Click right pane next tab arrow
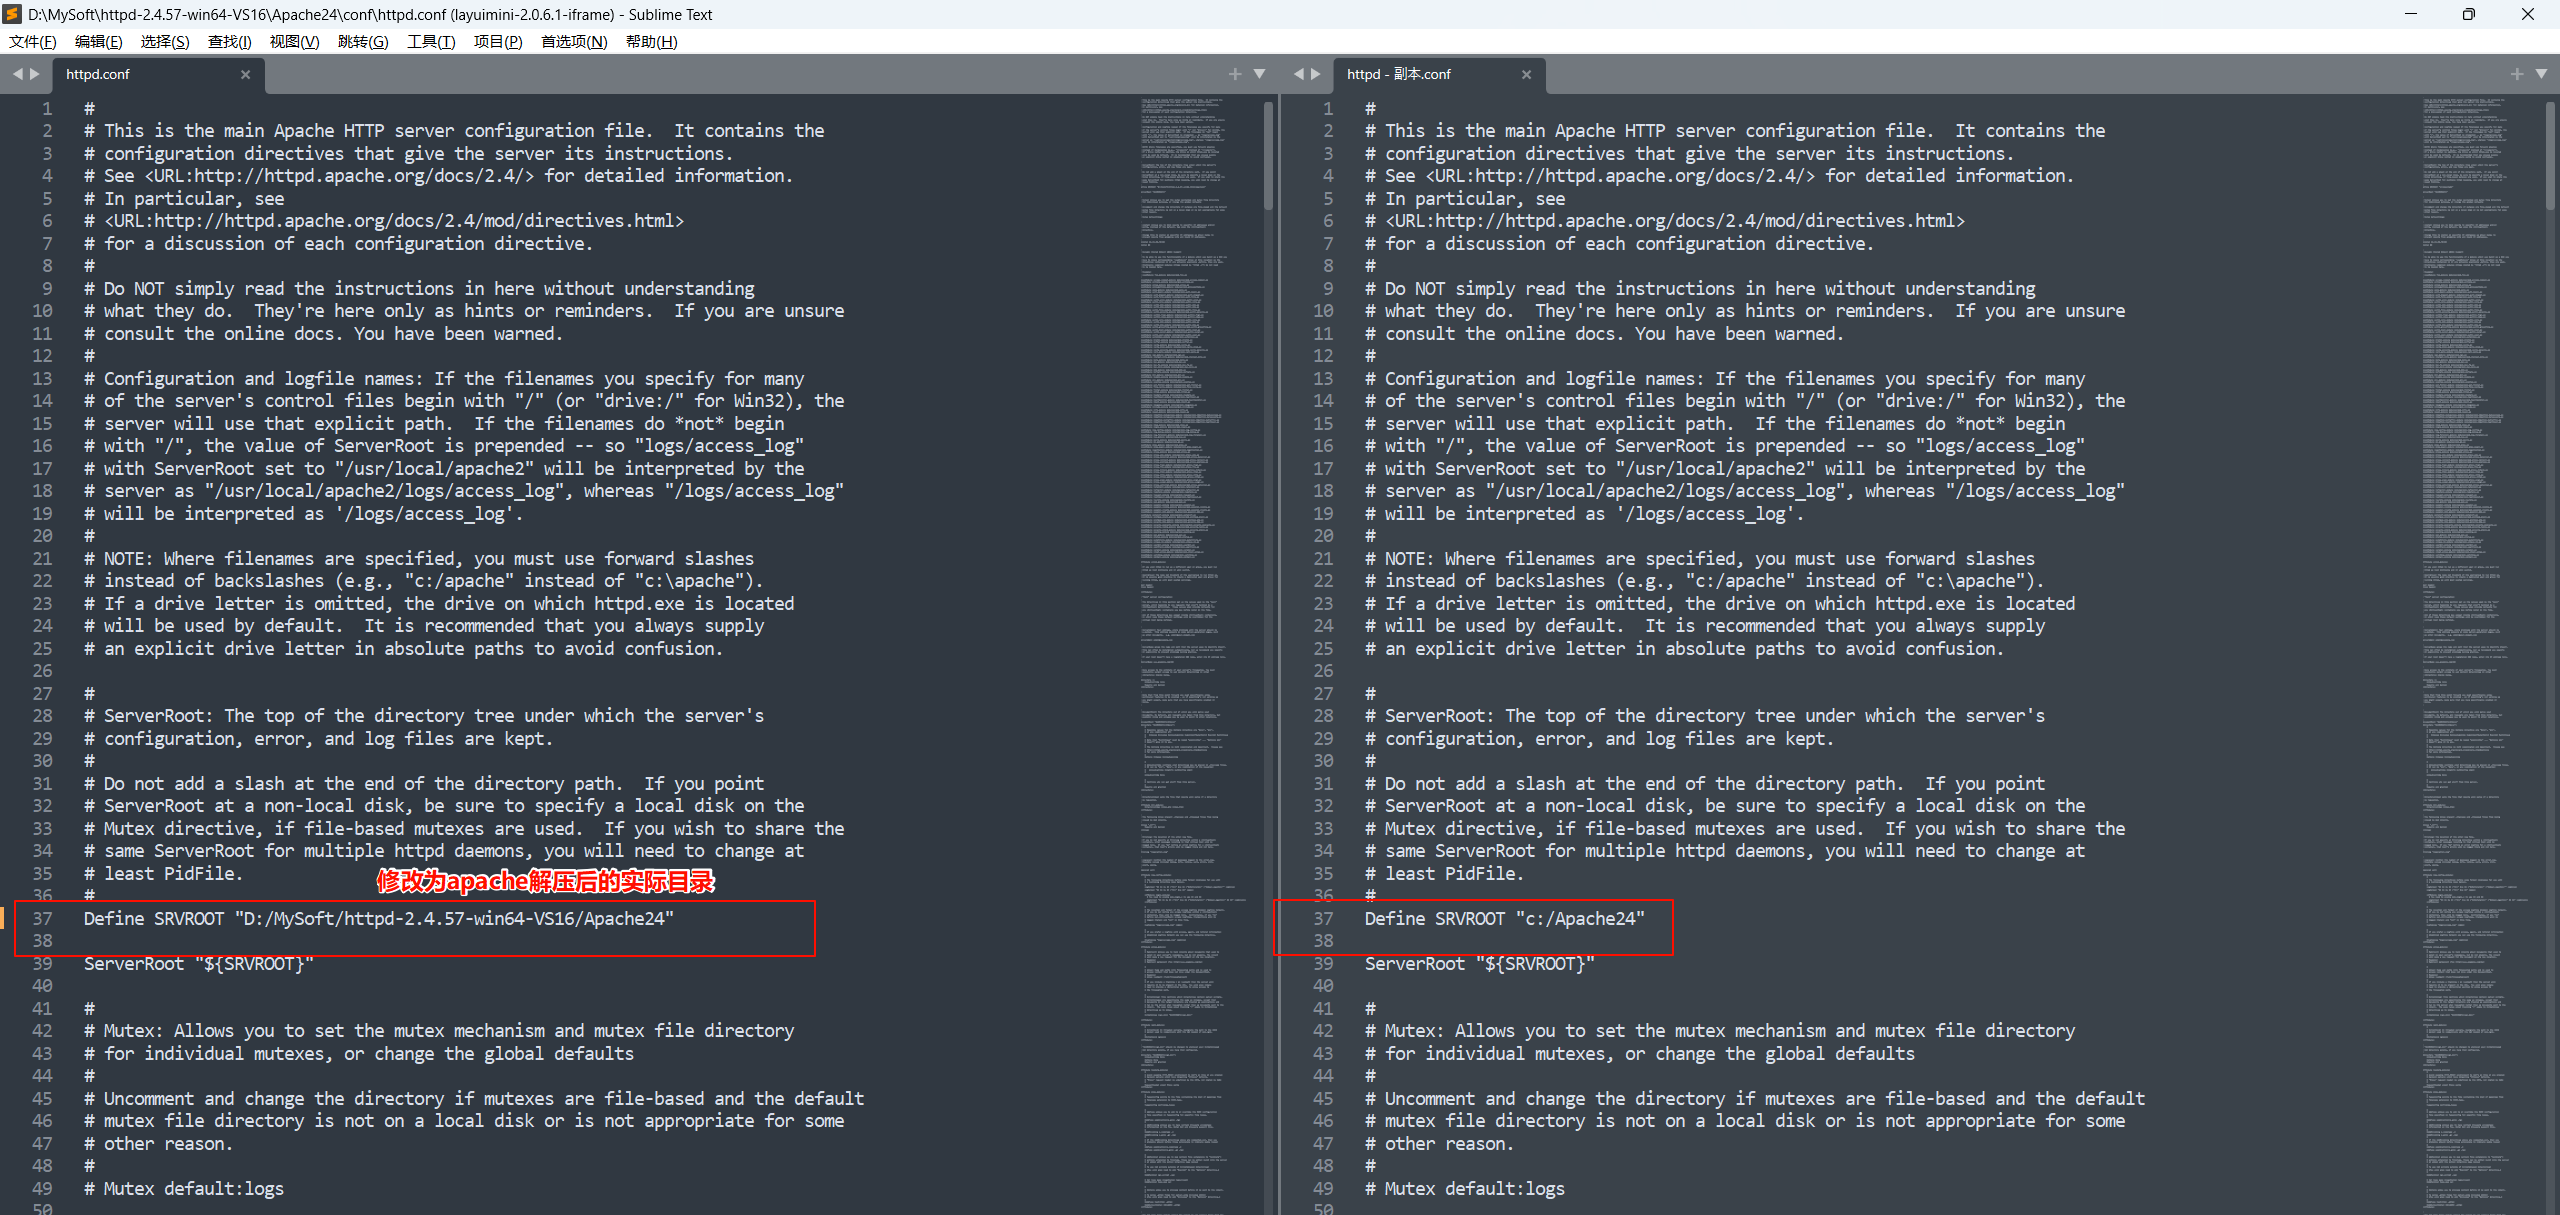Screen dimensions: 2560x1215 (1316, 74)
